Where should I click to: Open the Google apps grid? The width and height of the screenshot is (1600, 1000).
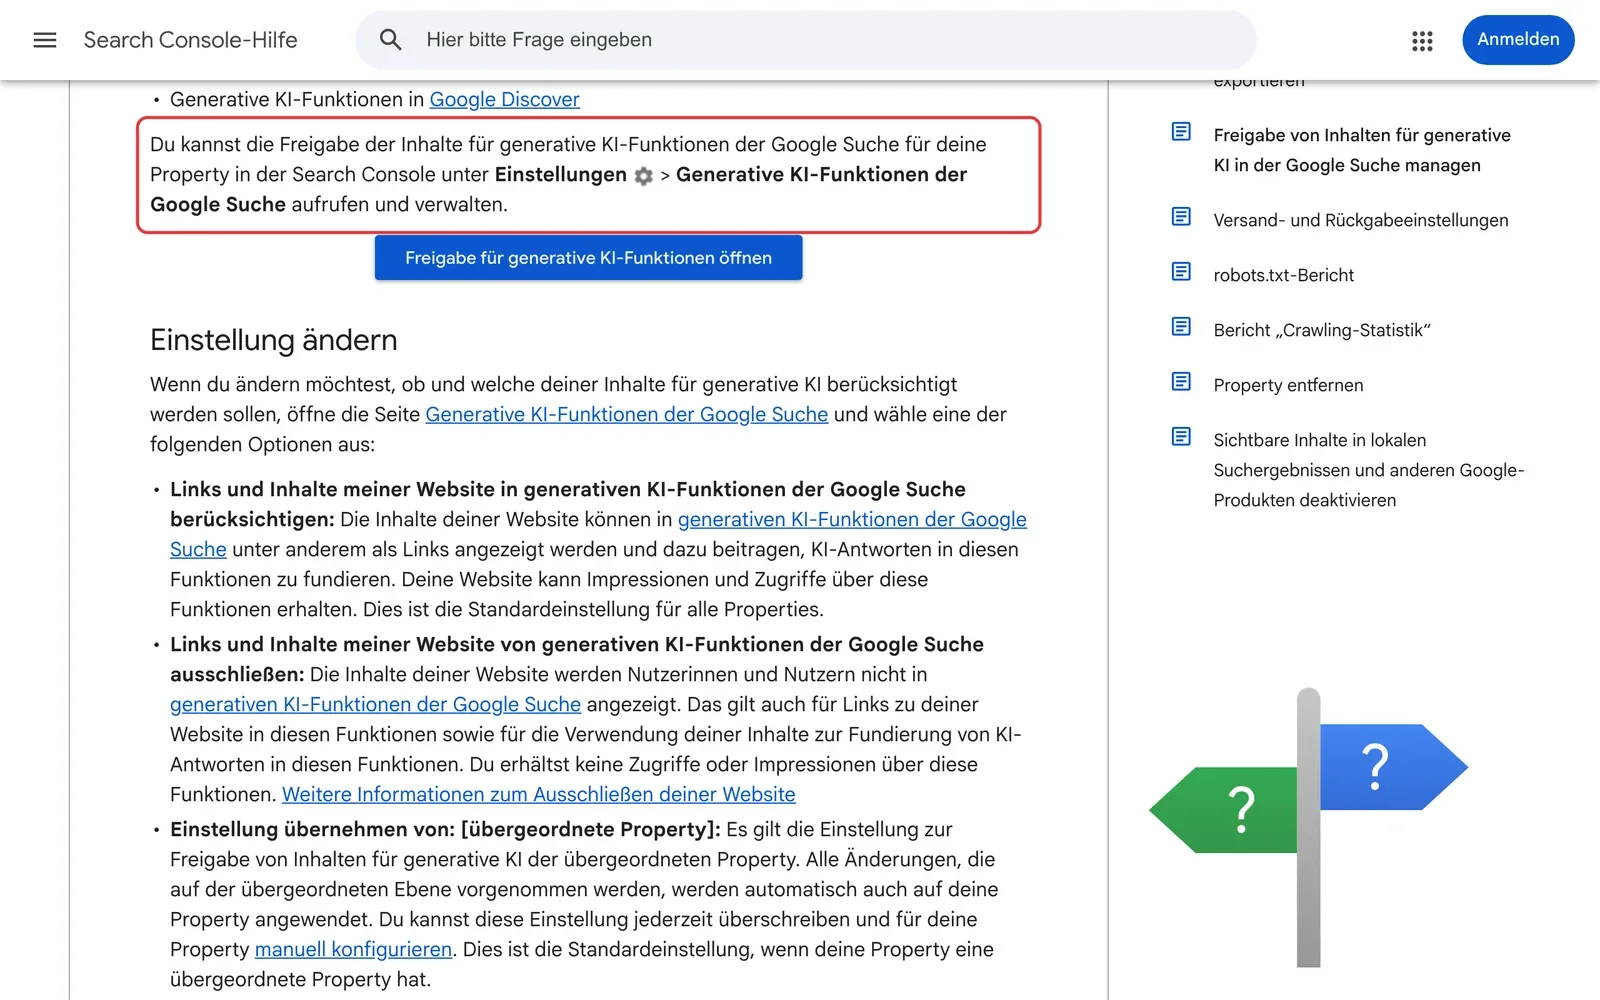[1422, 40]
